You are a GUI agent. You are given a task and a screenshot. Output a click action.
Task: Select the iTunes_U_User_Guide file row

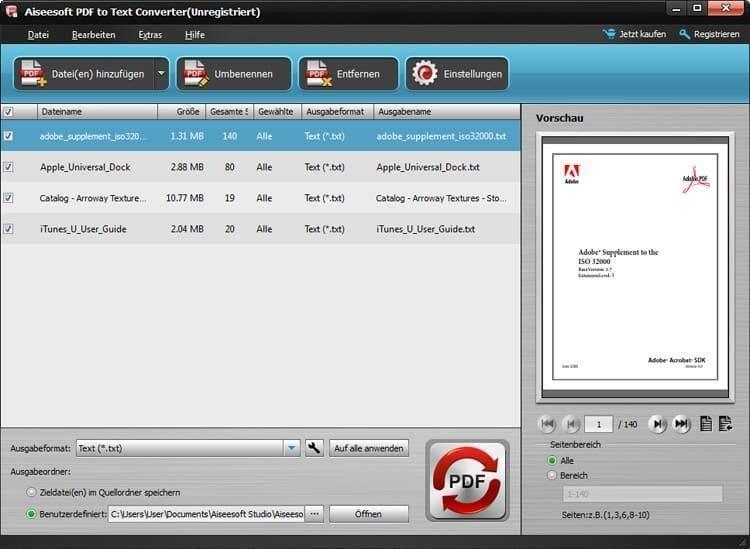point(261,229)
